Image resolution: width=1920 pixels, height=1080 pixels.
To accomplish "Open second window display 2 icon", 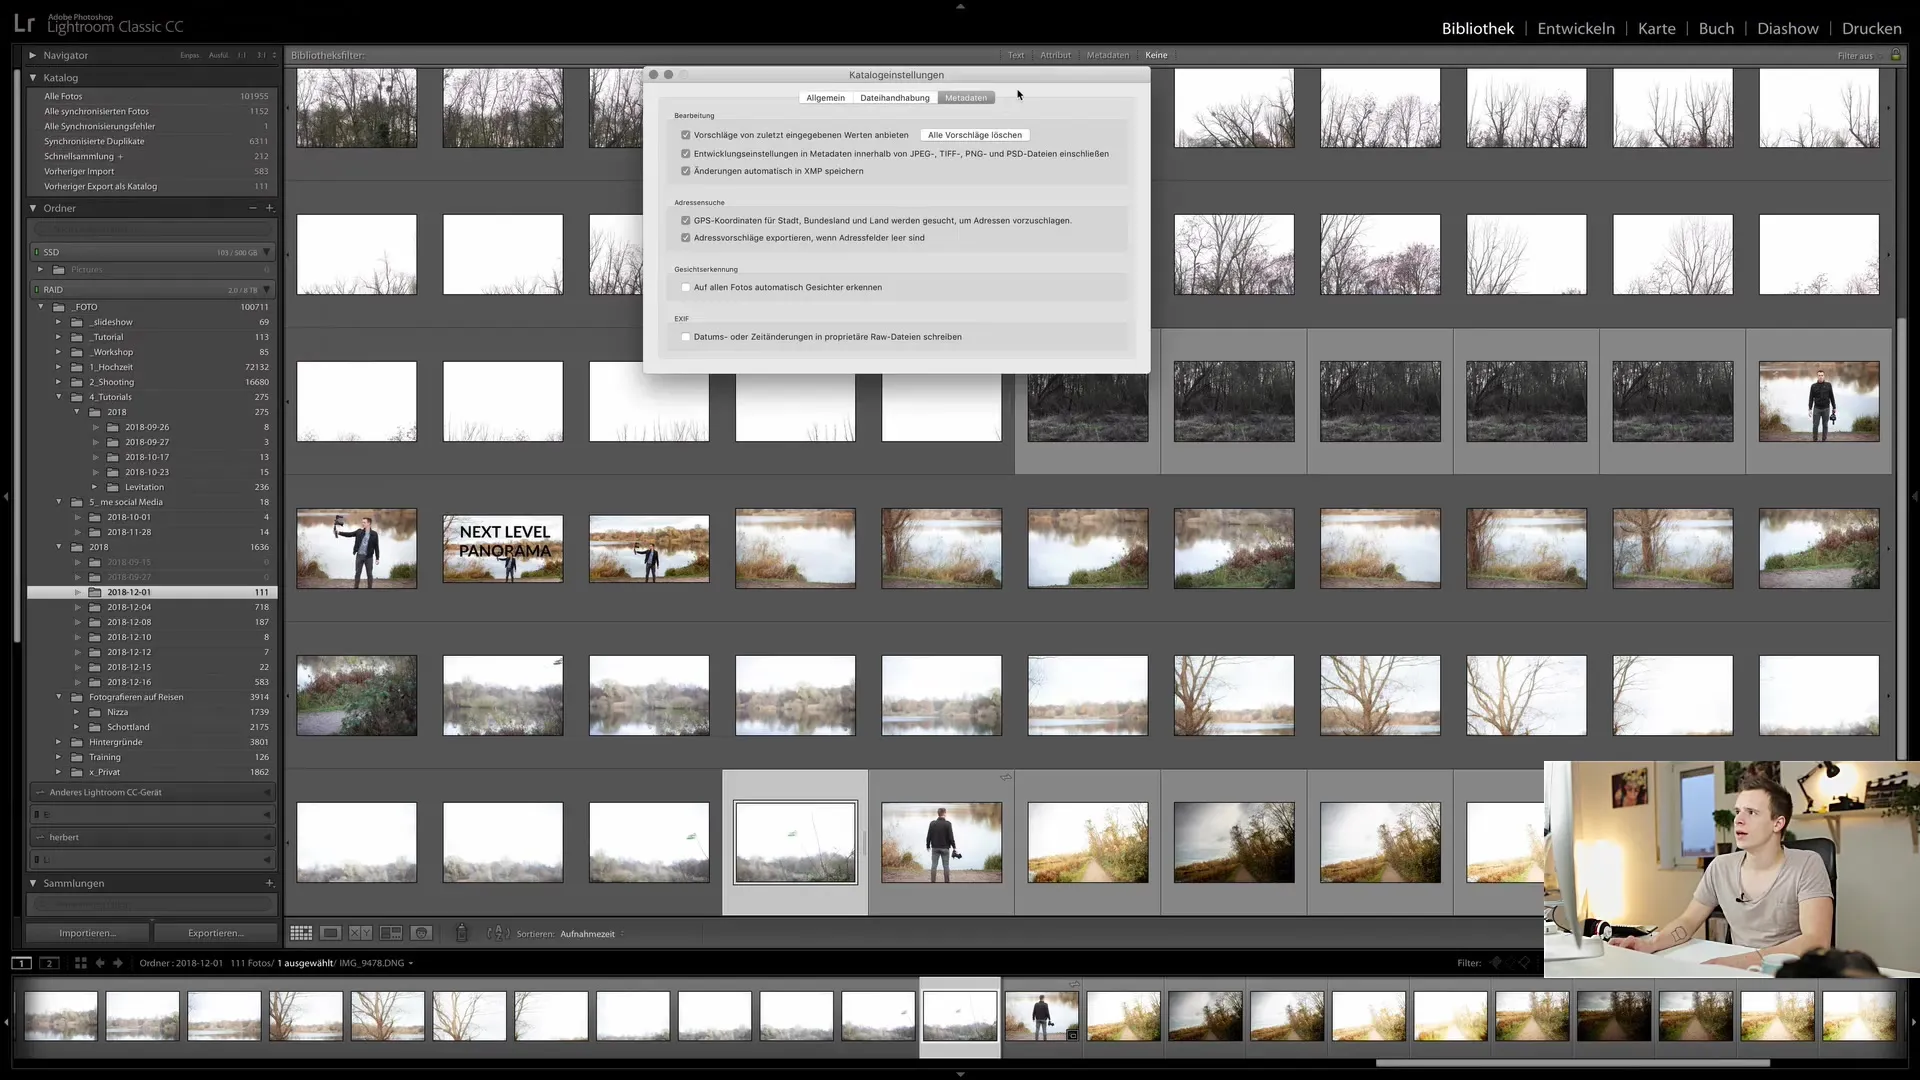I will (49, 963).
